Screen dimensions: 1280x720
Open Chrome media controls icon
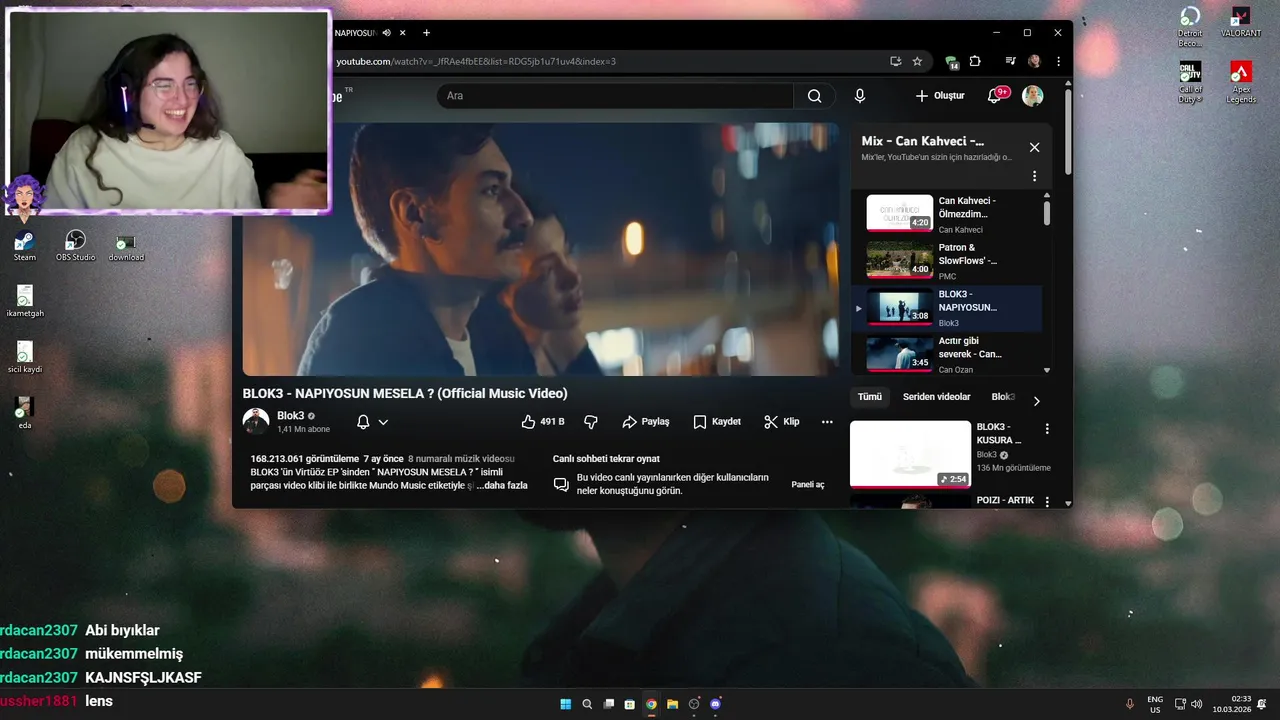click(1010, 61)
